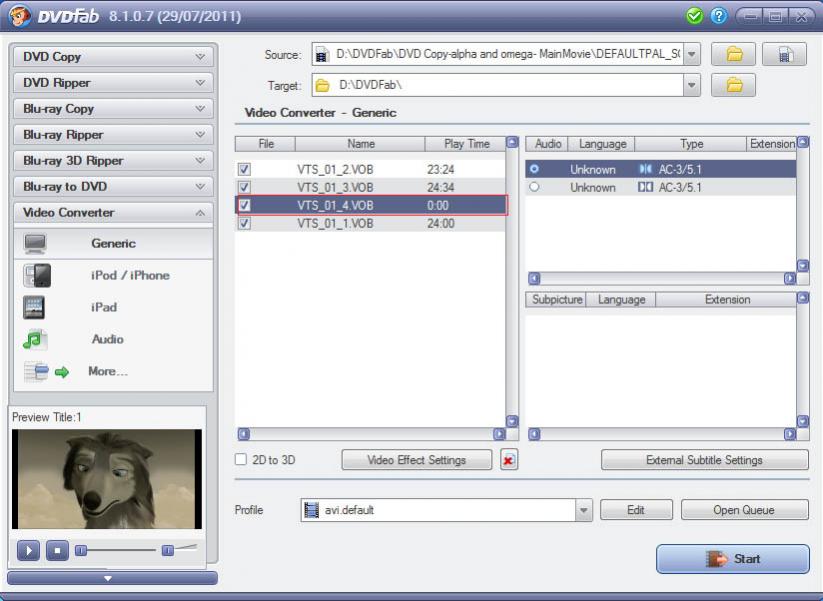The height and width of the screenshot is (601, 823).
Task: Click the More green arrow icon
Action: tap(62, 372)
